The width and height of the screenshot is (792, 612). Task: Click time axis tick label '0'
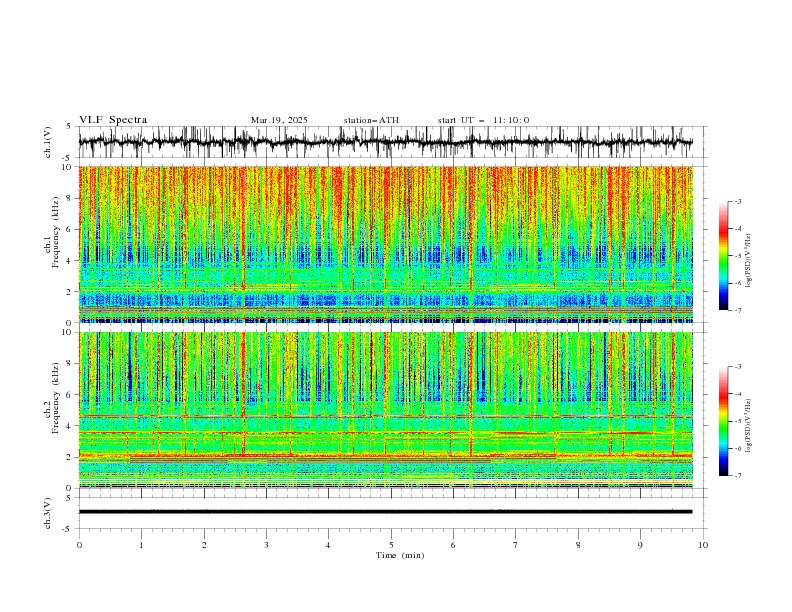pos(79,545)
